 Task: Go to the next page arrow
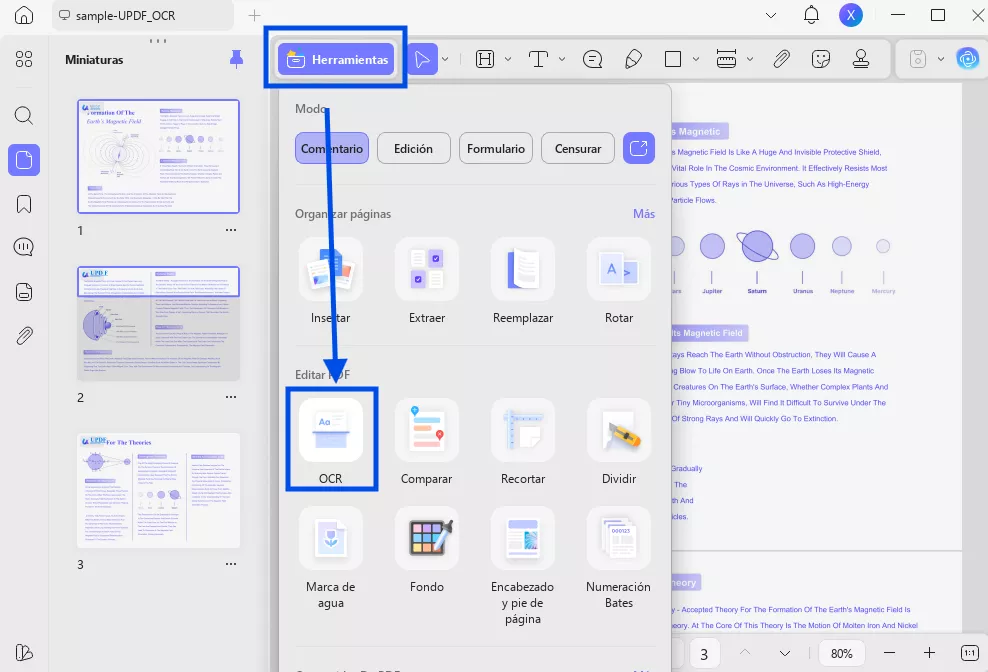pos(784,653)
